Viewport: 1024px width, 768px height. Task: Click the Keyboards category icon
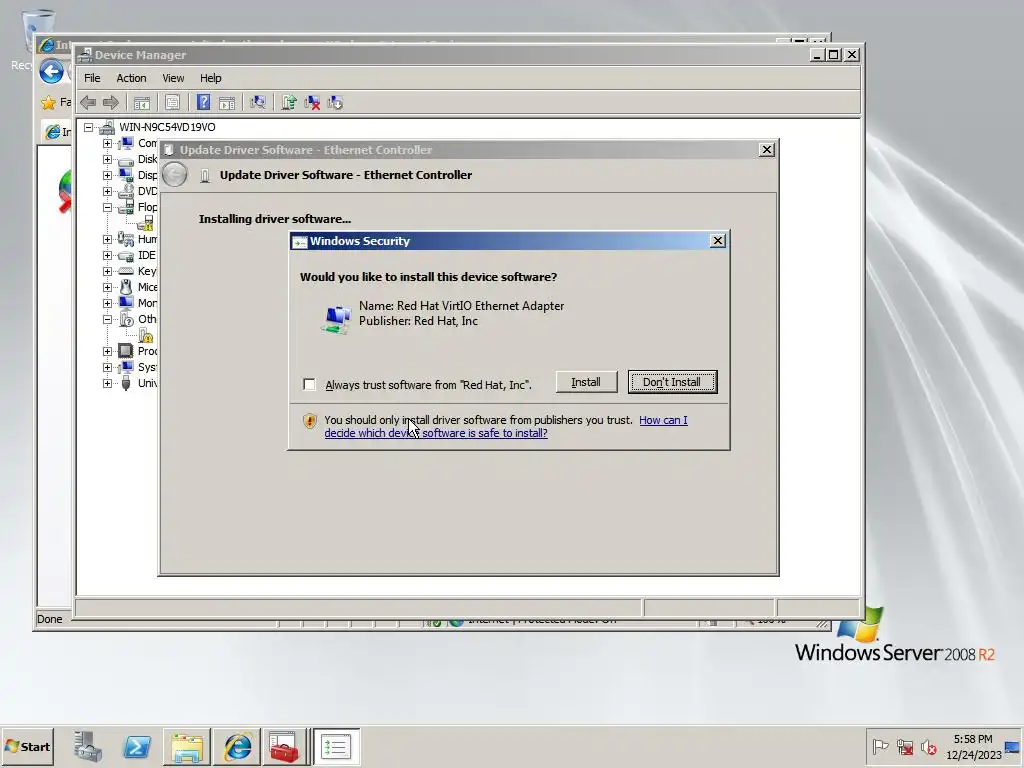(x=126, y=271)
